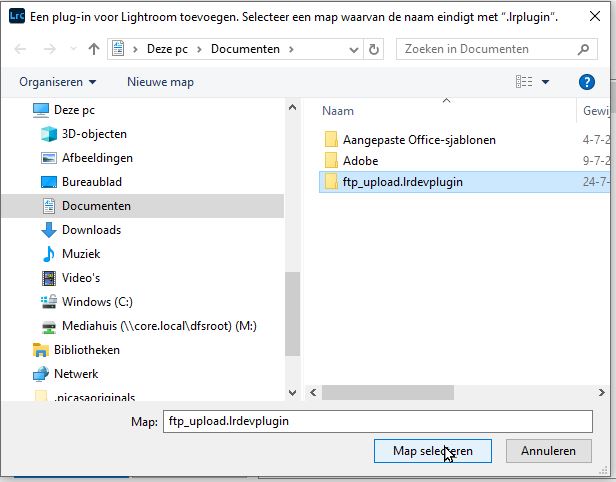Screen dimensions: 616x482
Task: Click the Up one level arrow
Action: click(x=93, y=49)
